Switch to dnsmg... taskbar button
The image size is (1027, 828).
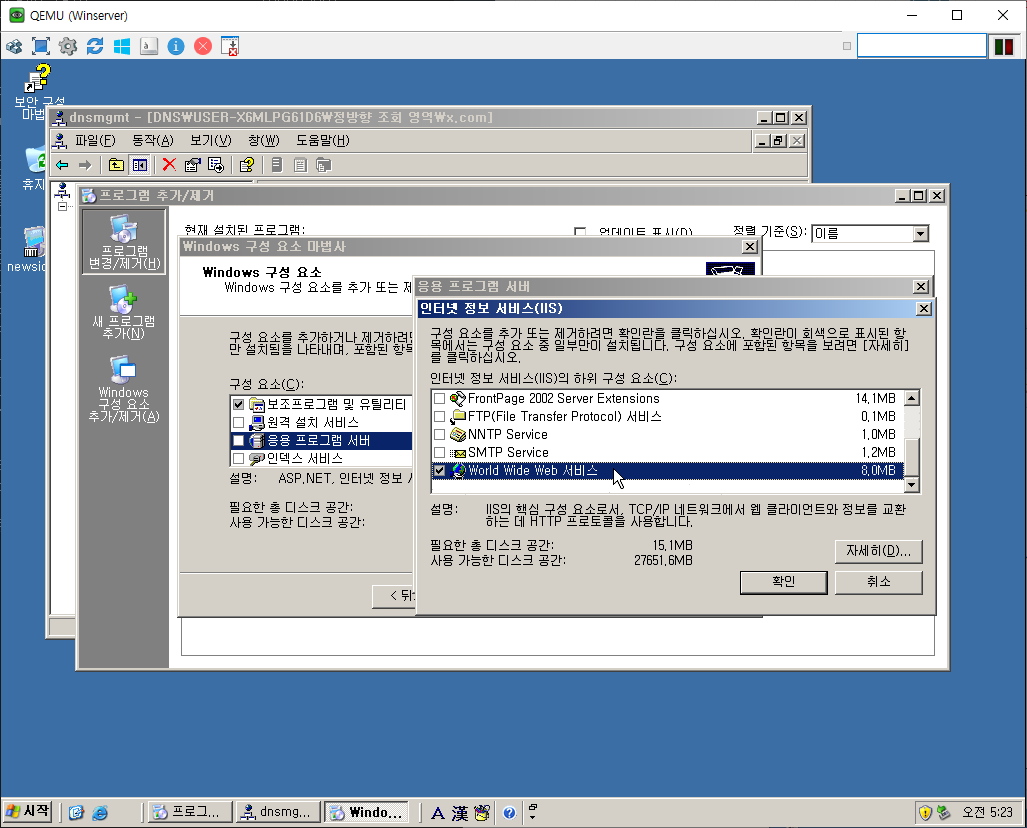[278, 812]
